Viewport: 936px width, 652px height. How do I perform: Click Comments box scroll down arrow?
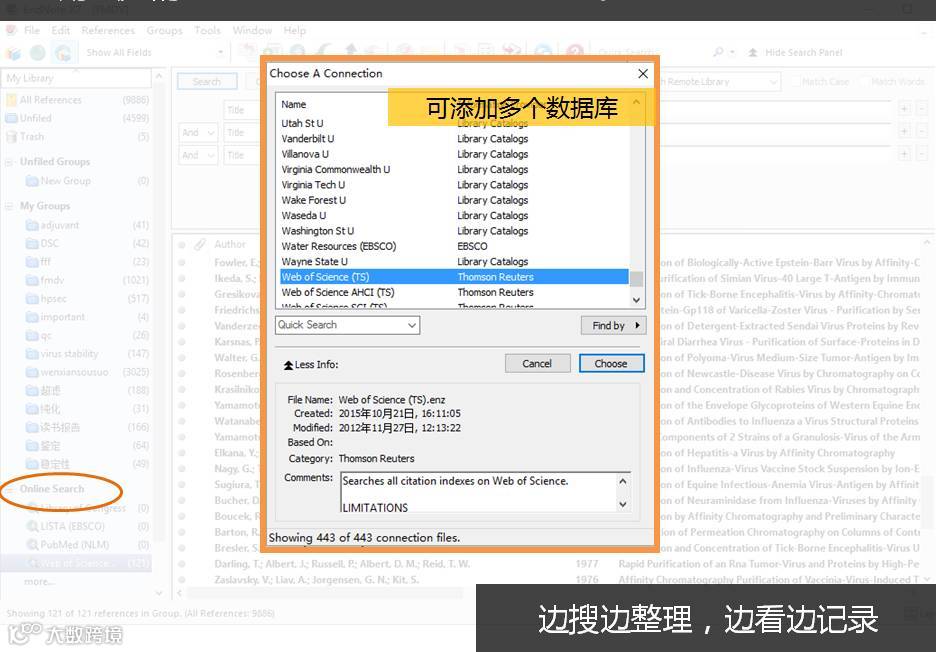click(623, 505)
